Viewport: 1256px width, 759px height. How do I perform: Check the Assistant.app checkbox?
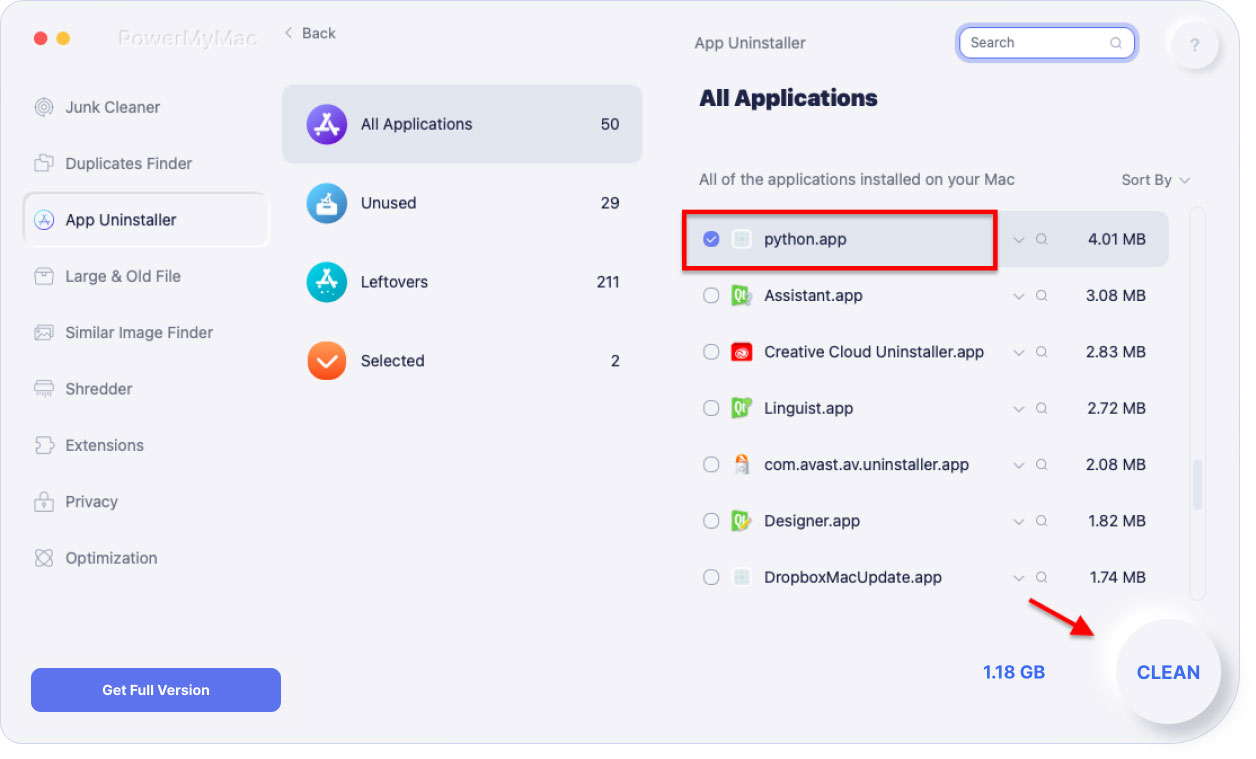coord(711,296)
